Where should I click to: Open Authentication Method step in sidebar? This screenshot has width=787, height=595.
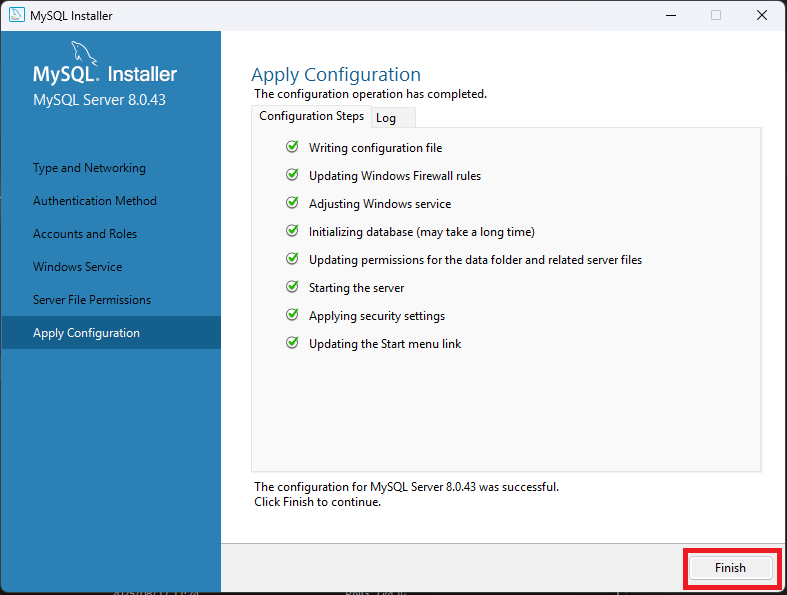pyautogui.click(x=95, y=201)
